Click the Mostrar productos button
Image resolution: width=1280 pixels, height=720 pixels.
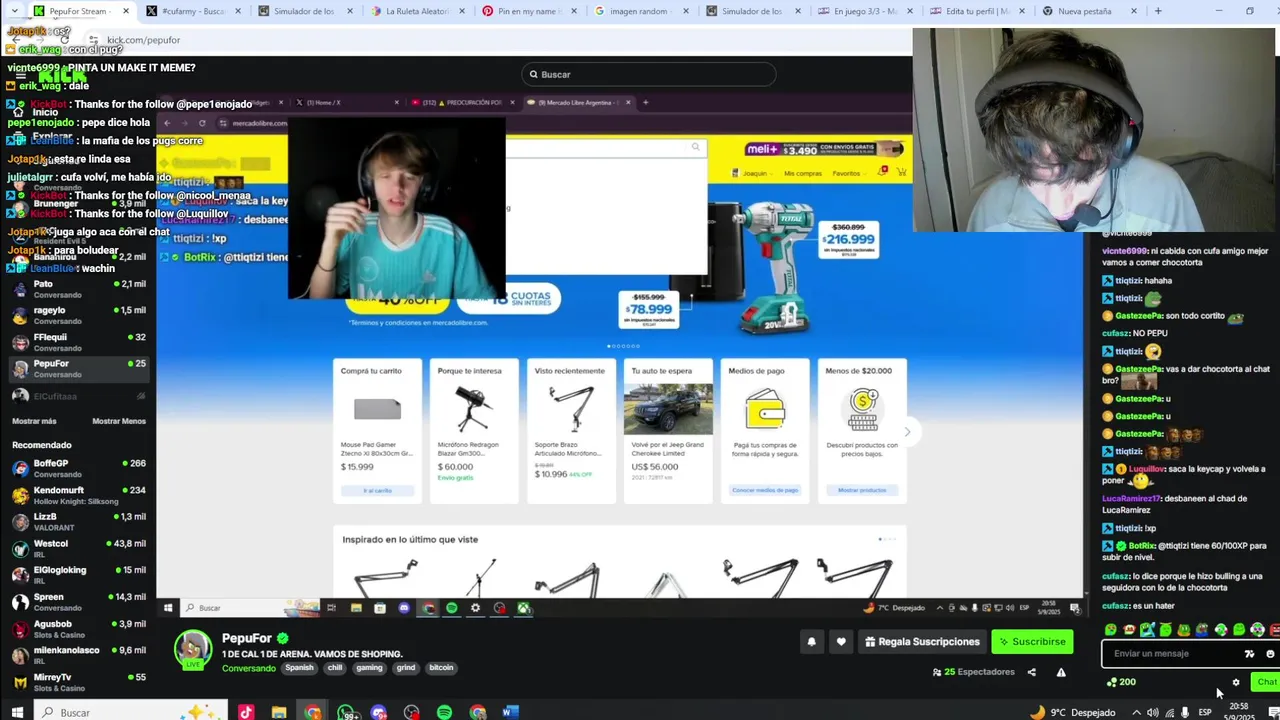862,490
